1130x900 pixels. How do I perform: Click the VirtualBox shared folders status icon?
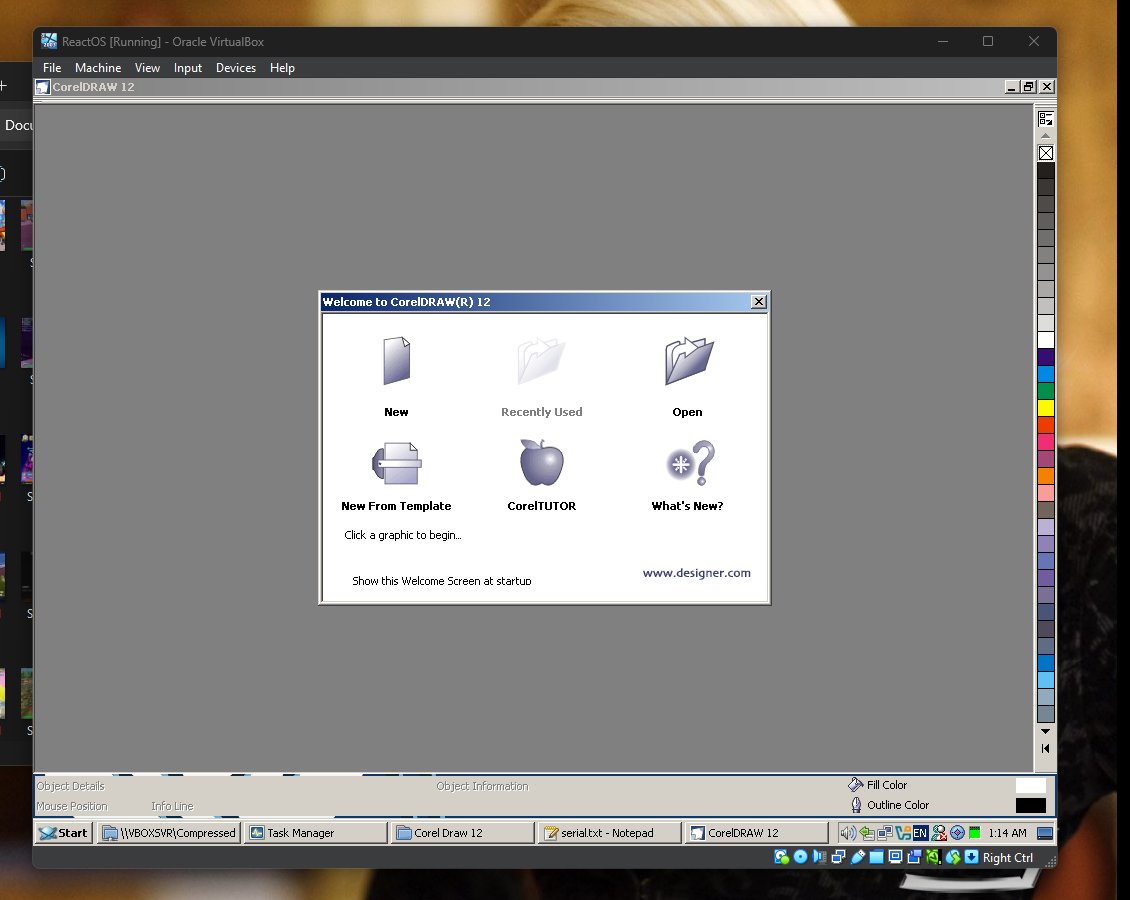pyautogui.click(x=876, y=857)
